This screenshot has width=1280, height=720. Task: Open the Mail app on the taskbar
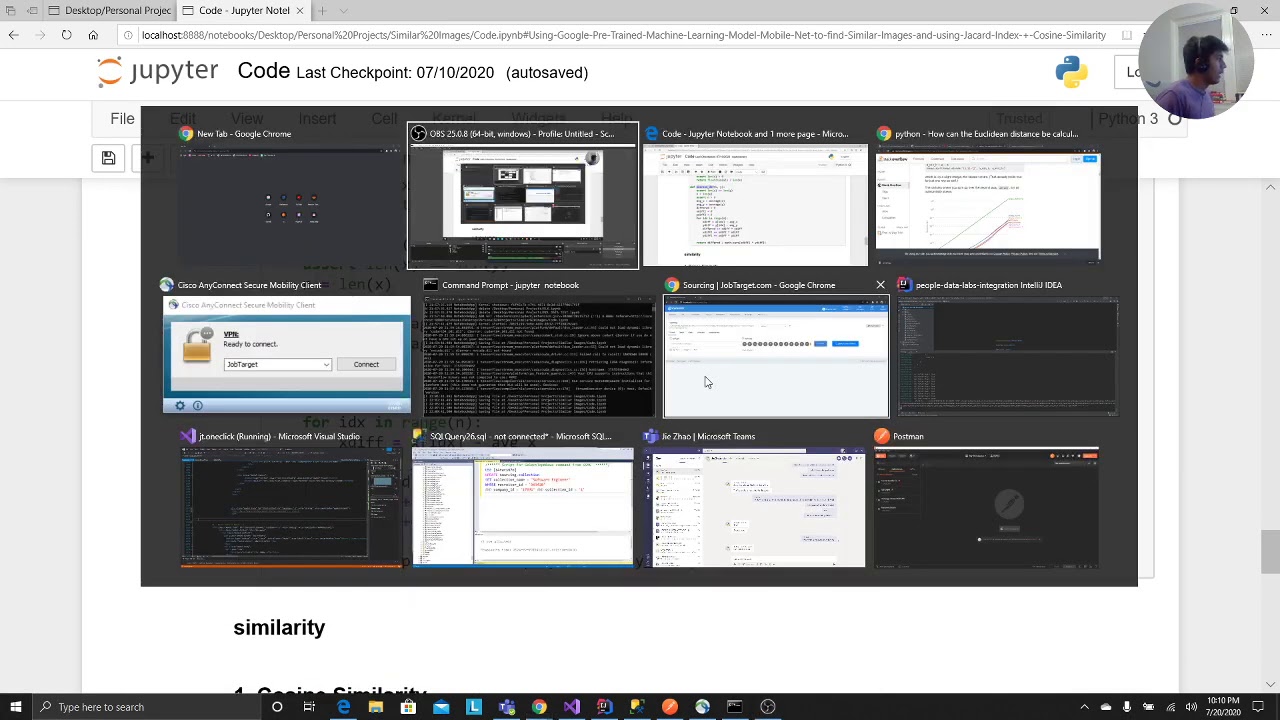(x=441, y=707)
